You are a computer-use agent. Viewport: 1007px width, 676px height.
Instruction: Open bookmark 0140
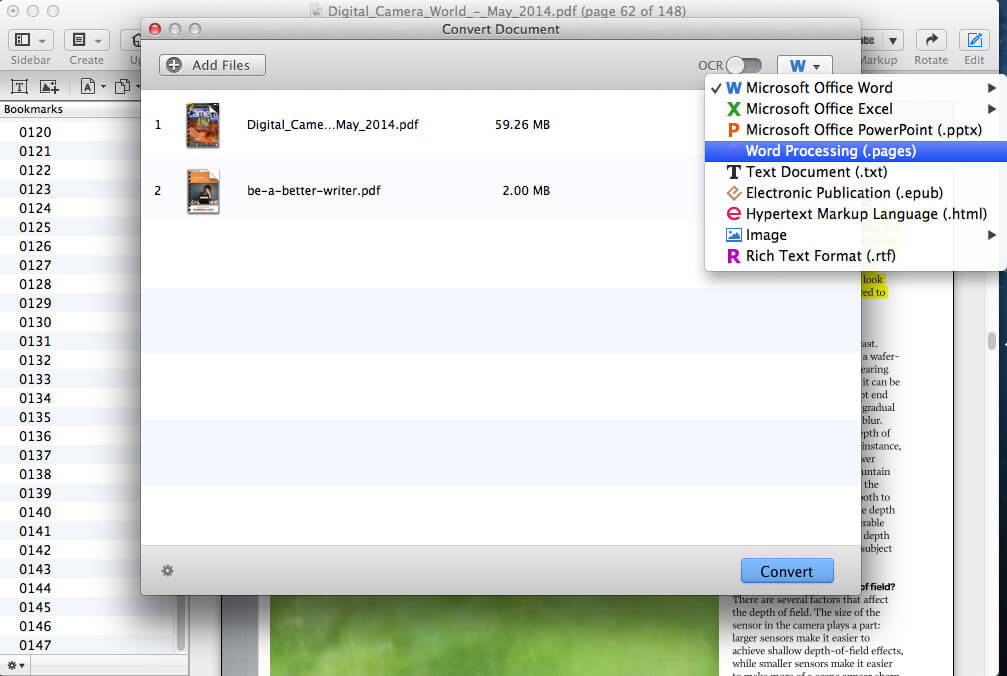35,512
